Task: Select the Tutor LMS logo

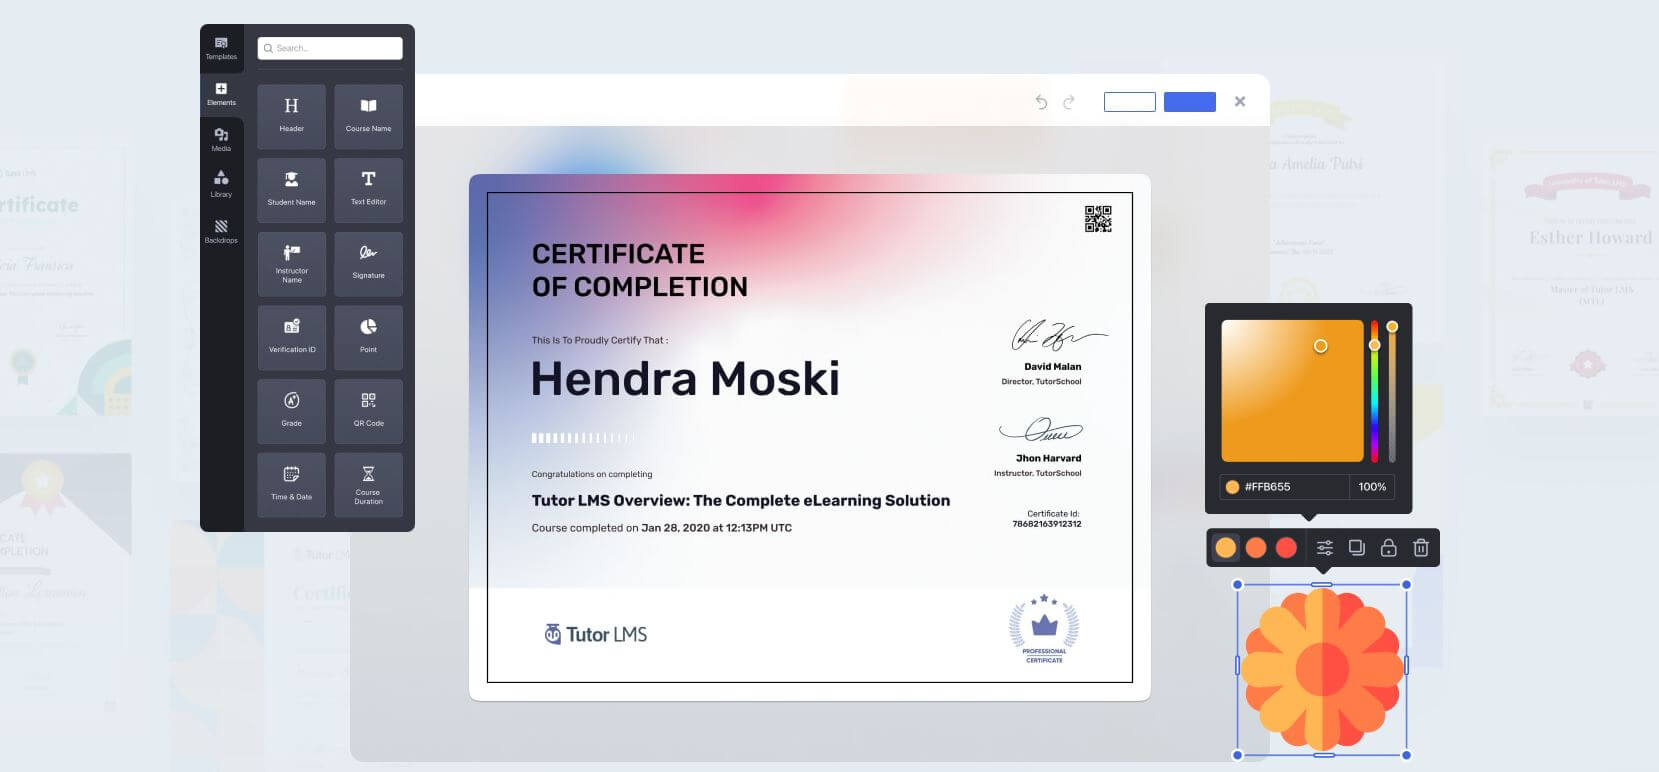Action: pyautogui.click(x=595, y=634)
